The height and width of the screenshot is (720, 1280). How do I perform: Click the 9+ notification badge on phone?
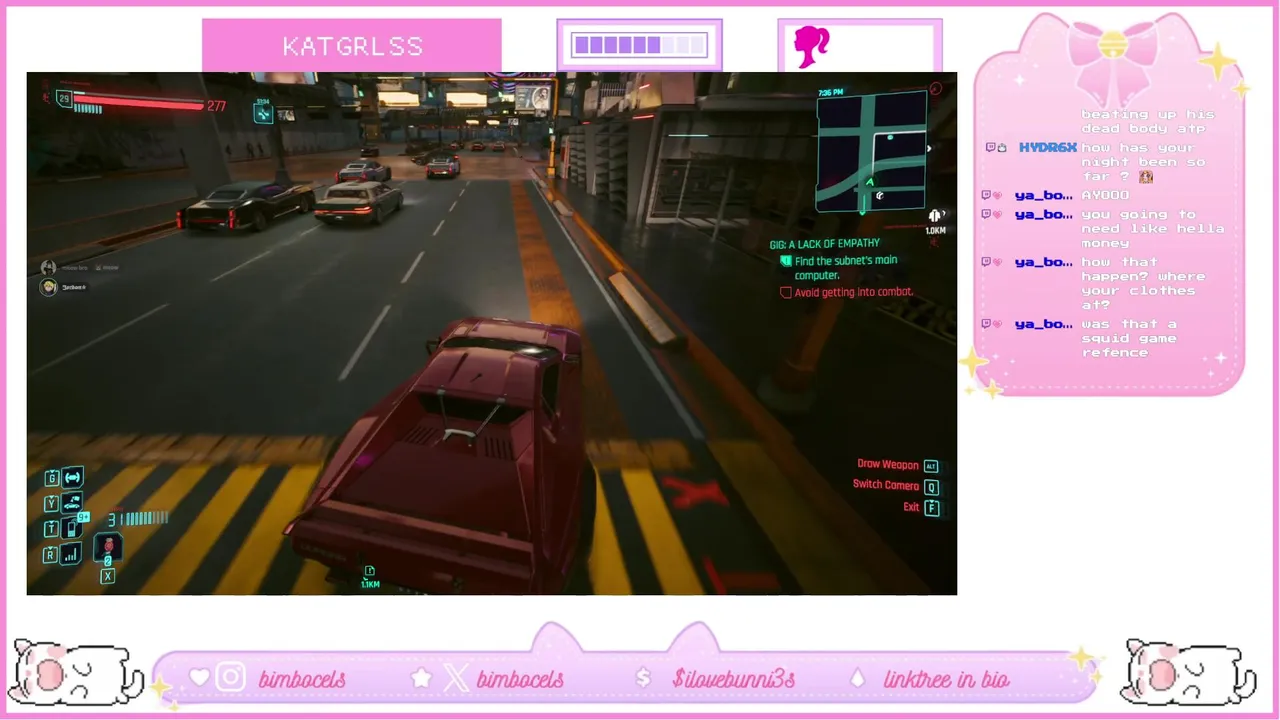pyautogui.click(x=84, y=518)
